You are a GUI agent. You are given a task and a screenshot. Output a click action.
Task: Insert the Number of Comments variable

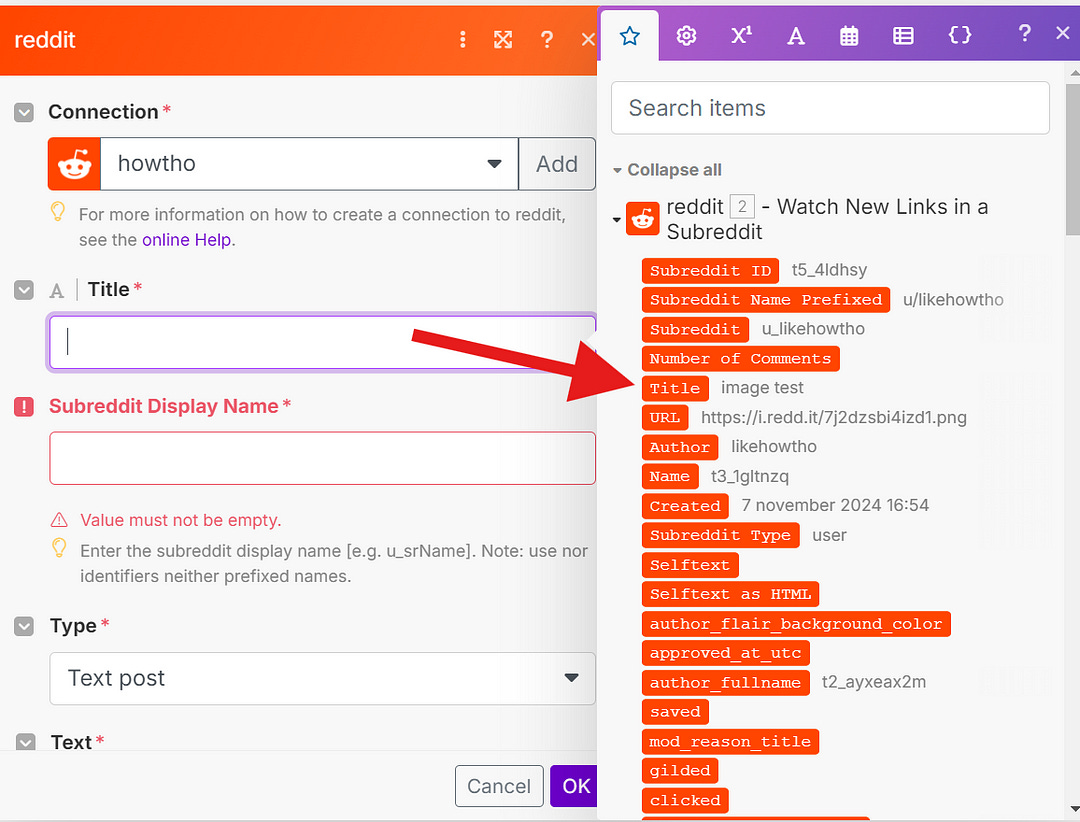coord(740,359)
